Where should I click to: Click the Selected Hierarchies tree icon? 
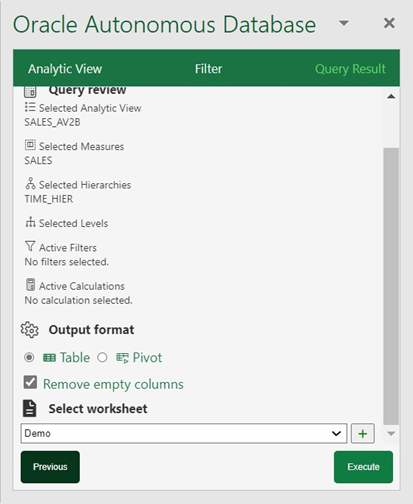[30, 184]
